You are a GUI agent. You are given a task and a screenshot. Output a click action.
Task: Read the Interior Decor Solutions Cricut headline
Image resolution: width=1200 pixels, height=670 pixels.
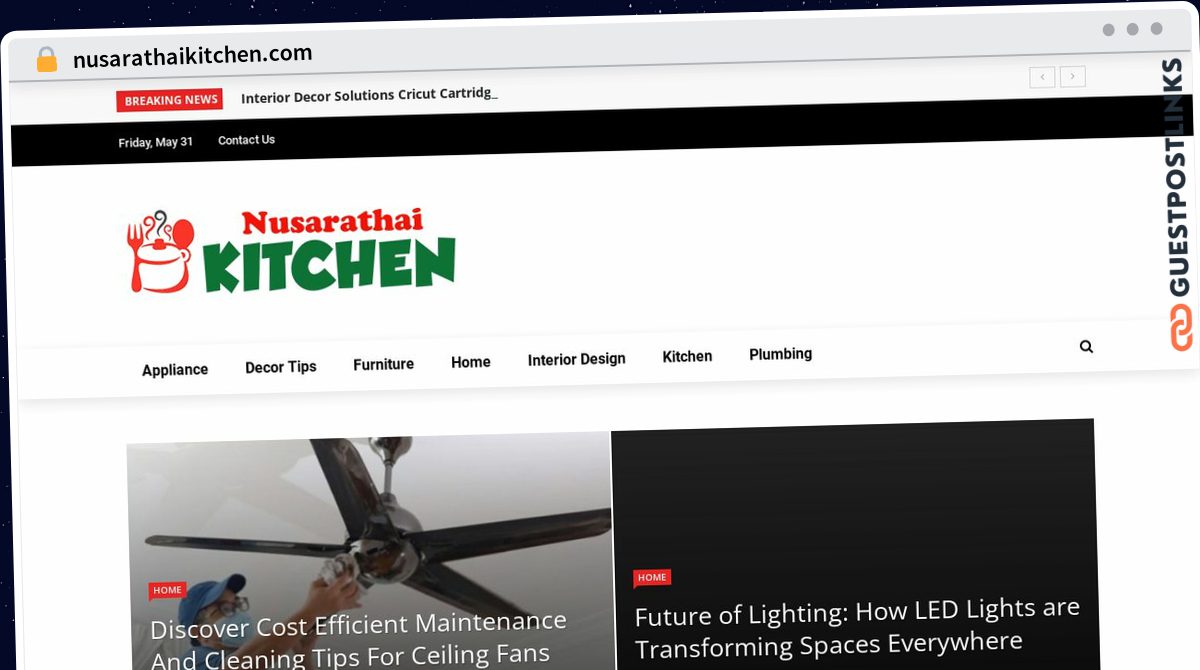369,95
